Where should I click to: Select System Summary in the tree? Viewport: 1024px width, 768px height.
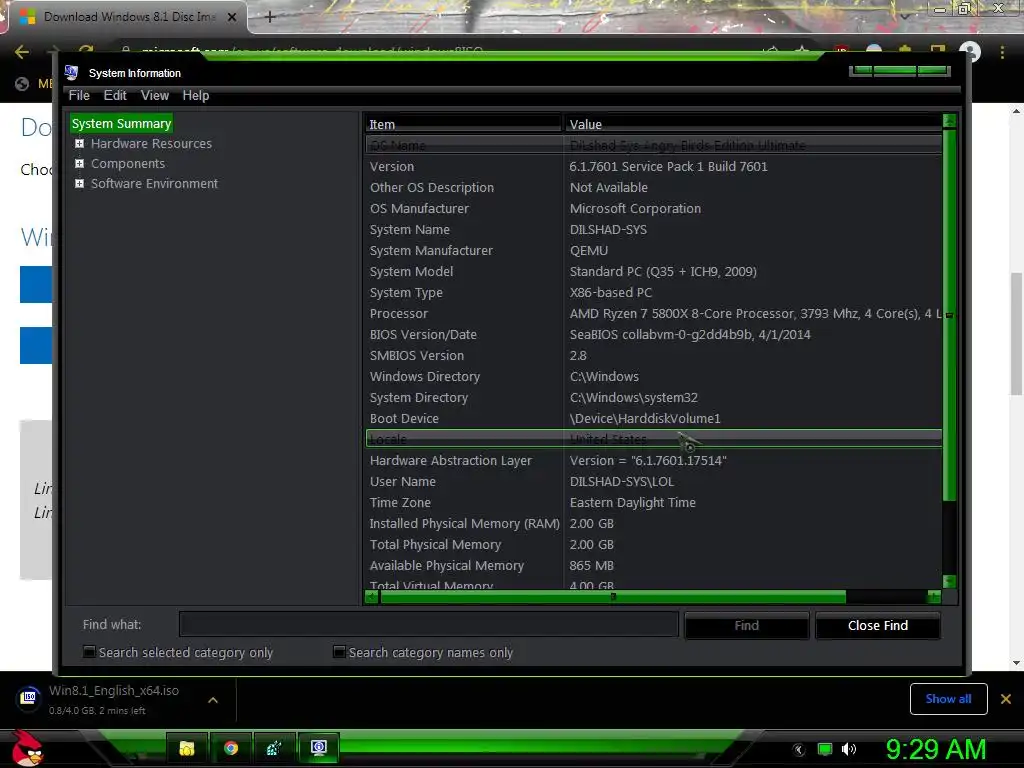tap(121, 123)
